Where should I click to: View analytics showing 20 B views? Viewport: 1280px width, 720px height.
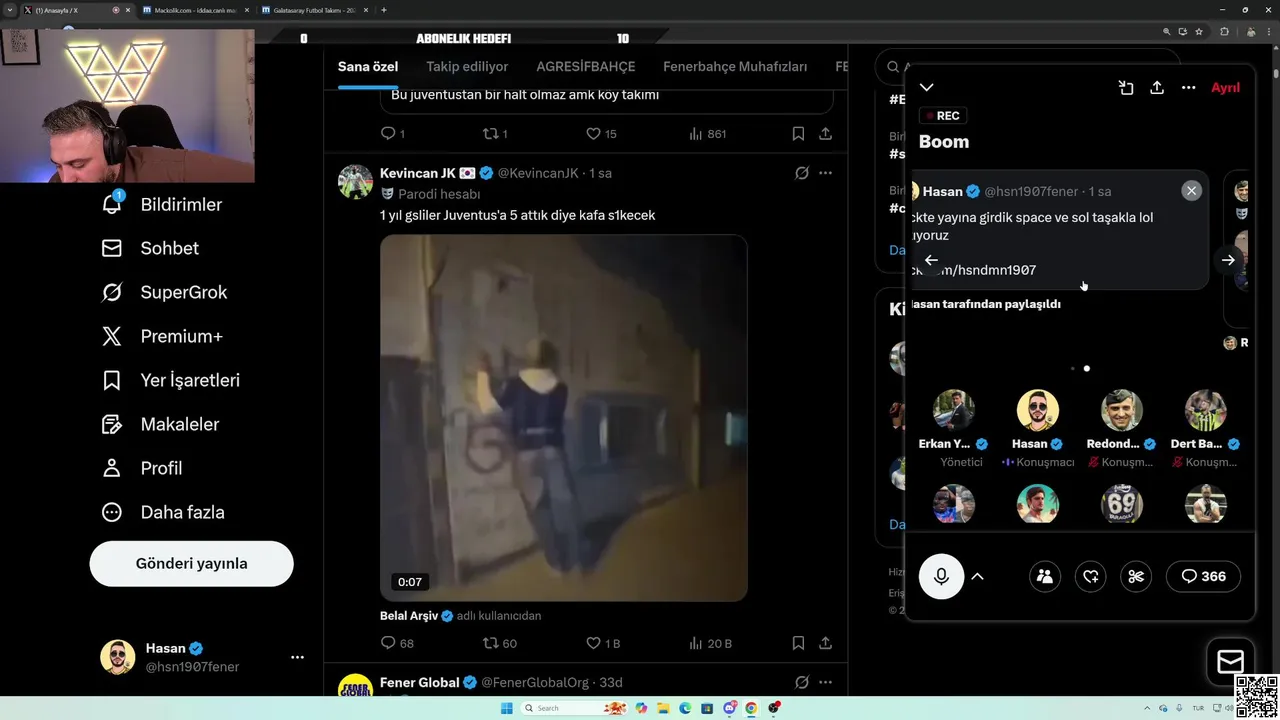click(710, 643)
